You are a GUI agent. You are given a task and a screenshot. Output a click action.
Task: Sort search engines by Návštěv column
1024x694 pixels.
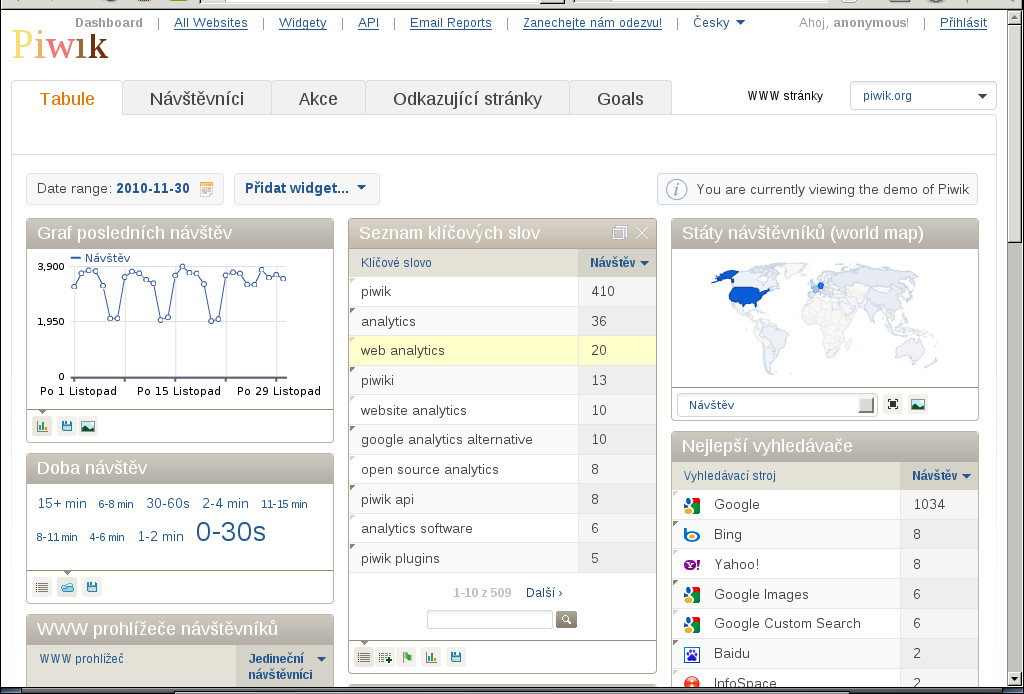pyautogui.click(x=940, y=476)
